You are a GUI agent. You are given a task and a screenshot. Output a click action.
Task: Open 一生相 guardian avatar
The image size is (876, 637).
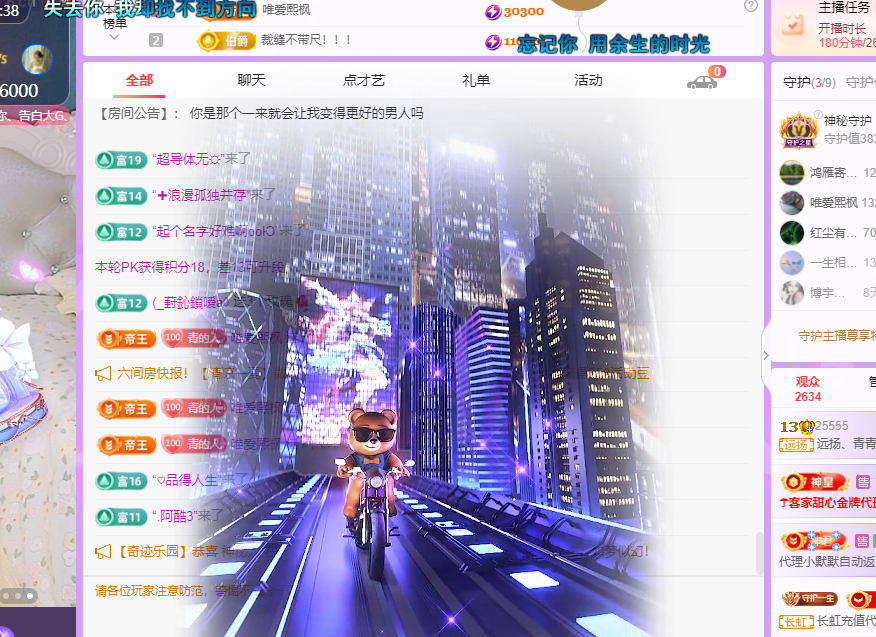(x=792, y=263)
